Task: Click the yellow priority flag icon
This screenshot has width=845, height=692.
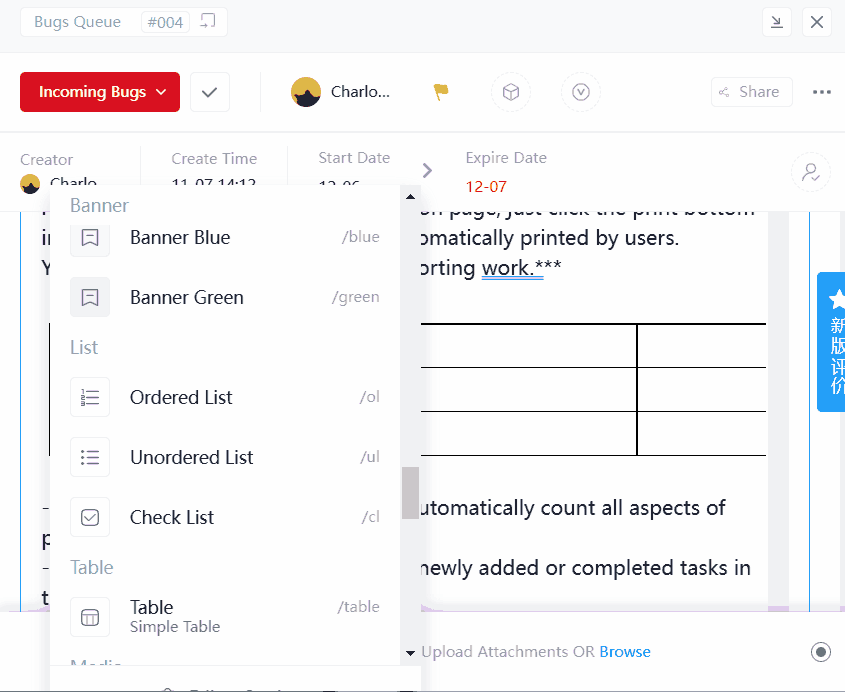Action: (441, 92)
